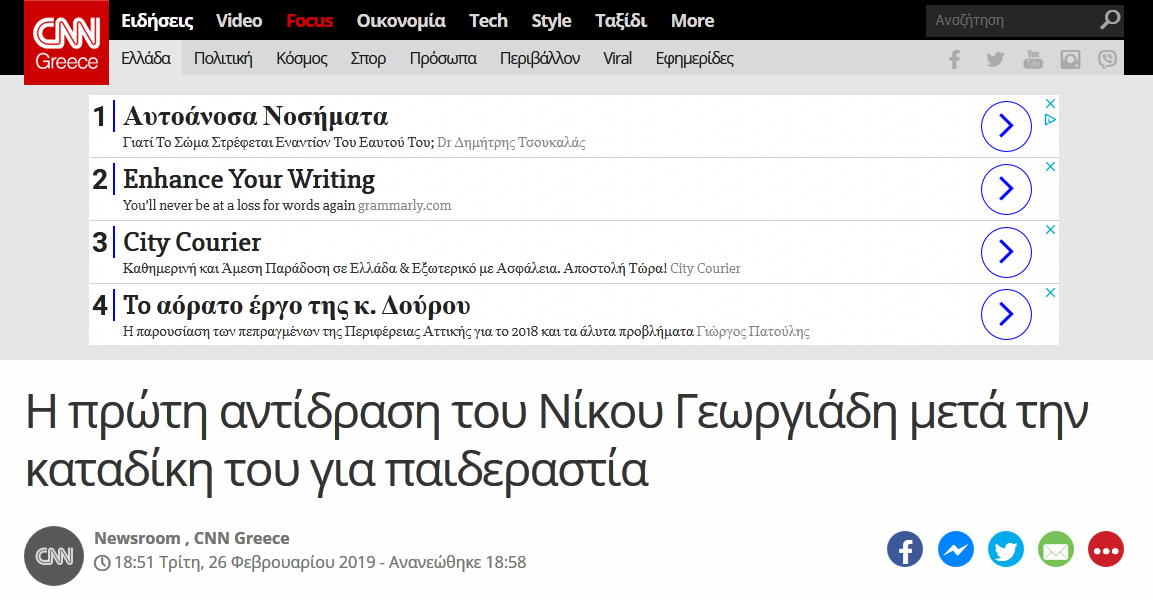The width and height of the screenshot is (1153, 600).
Task: Click Dr Δημήτρης Τσουκαλάς ad source
Action: (511, 143)
